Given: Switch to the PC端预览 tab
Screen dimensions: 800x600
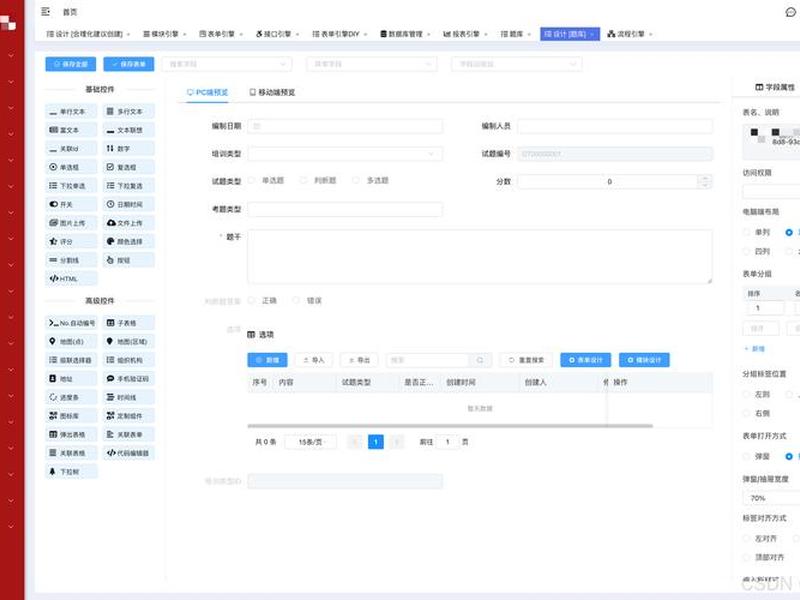Looking at the screenshot, I should coord(207,92).
